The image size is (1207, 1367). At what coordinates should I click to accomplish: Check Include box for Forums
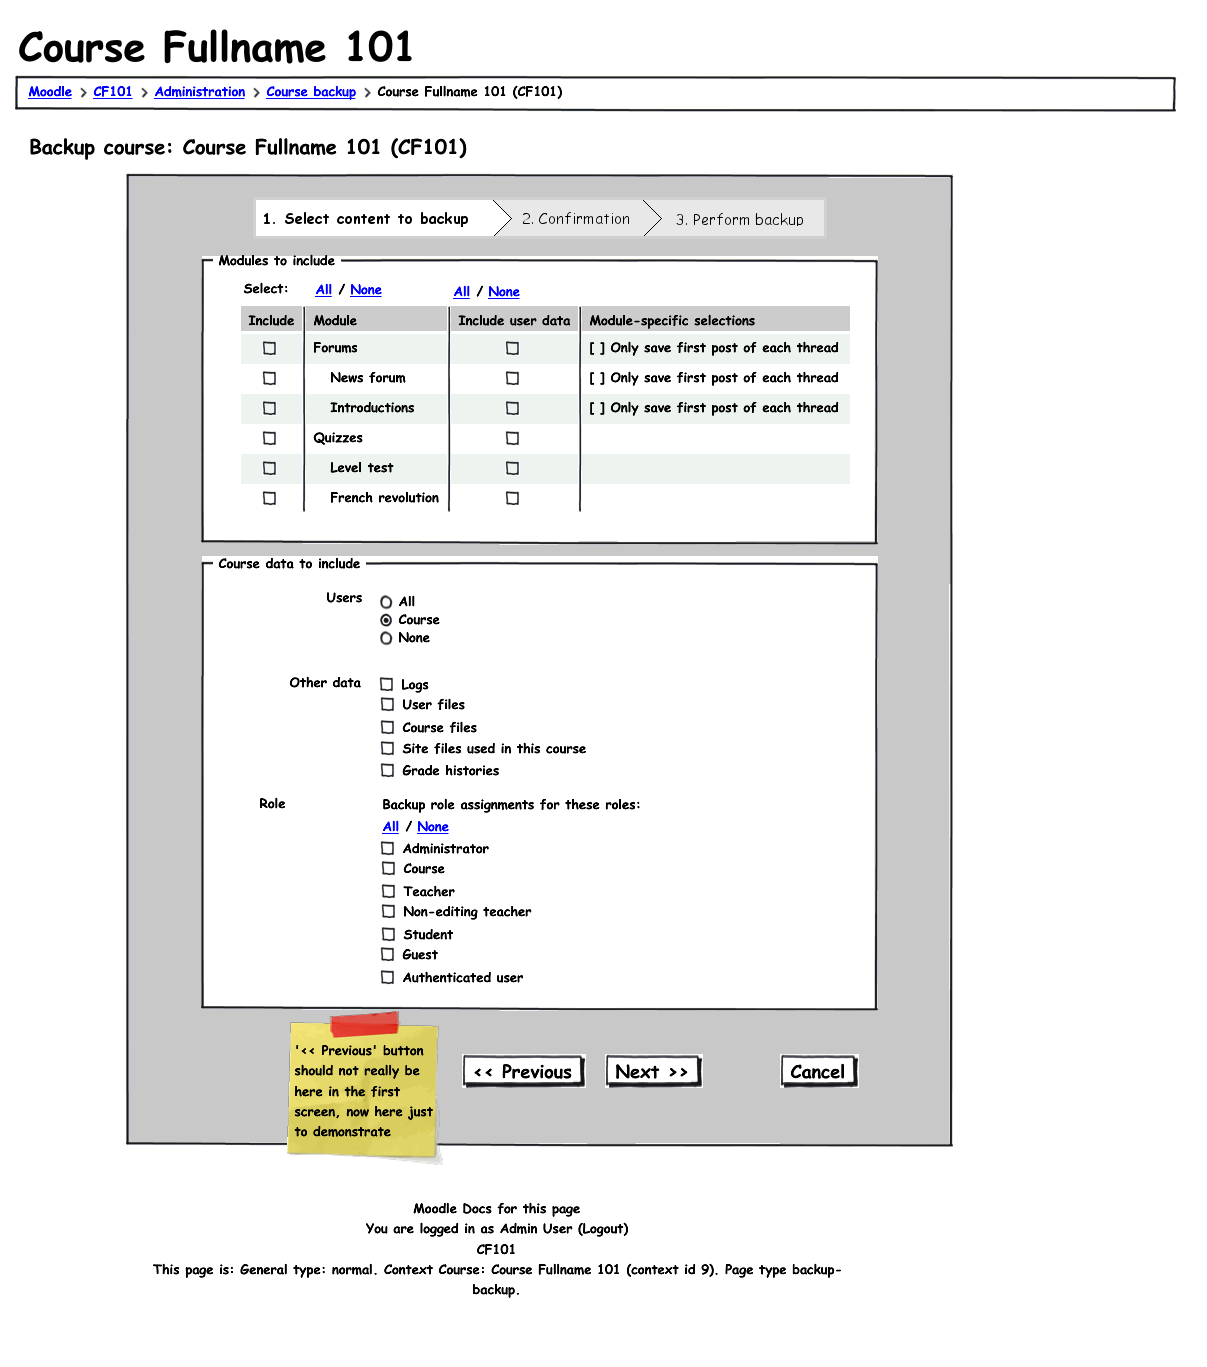[269, 348]
